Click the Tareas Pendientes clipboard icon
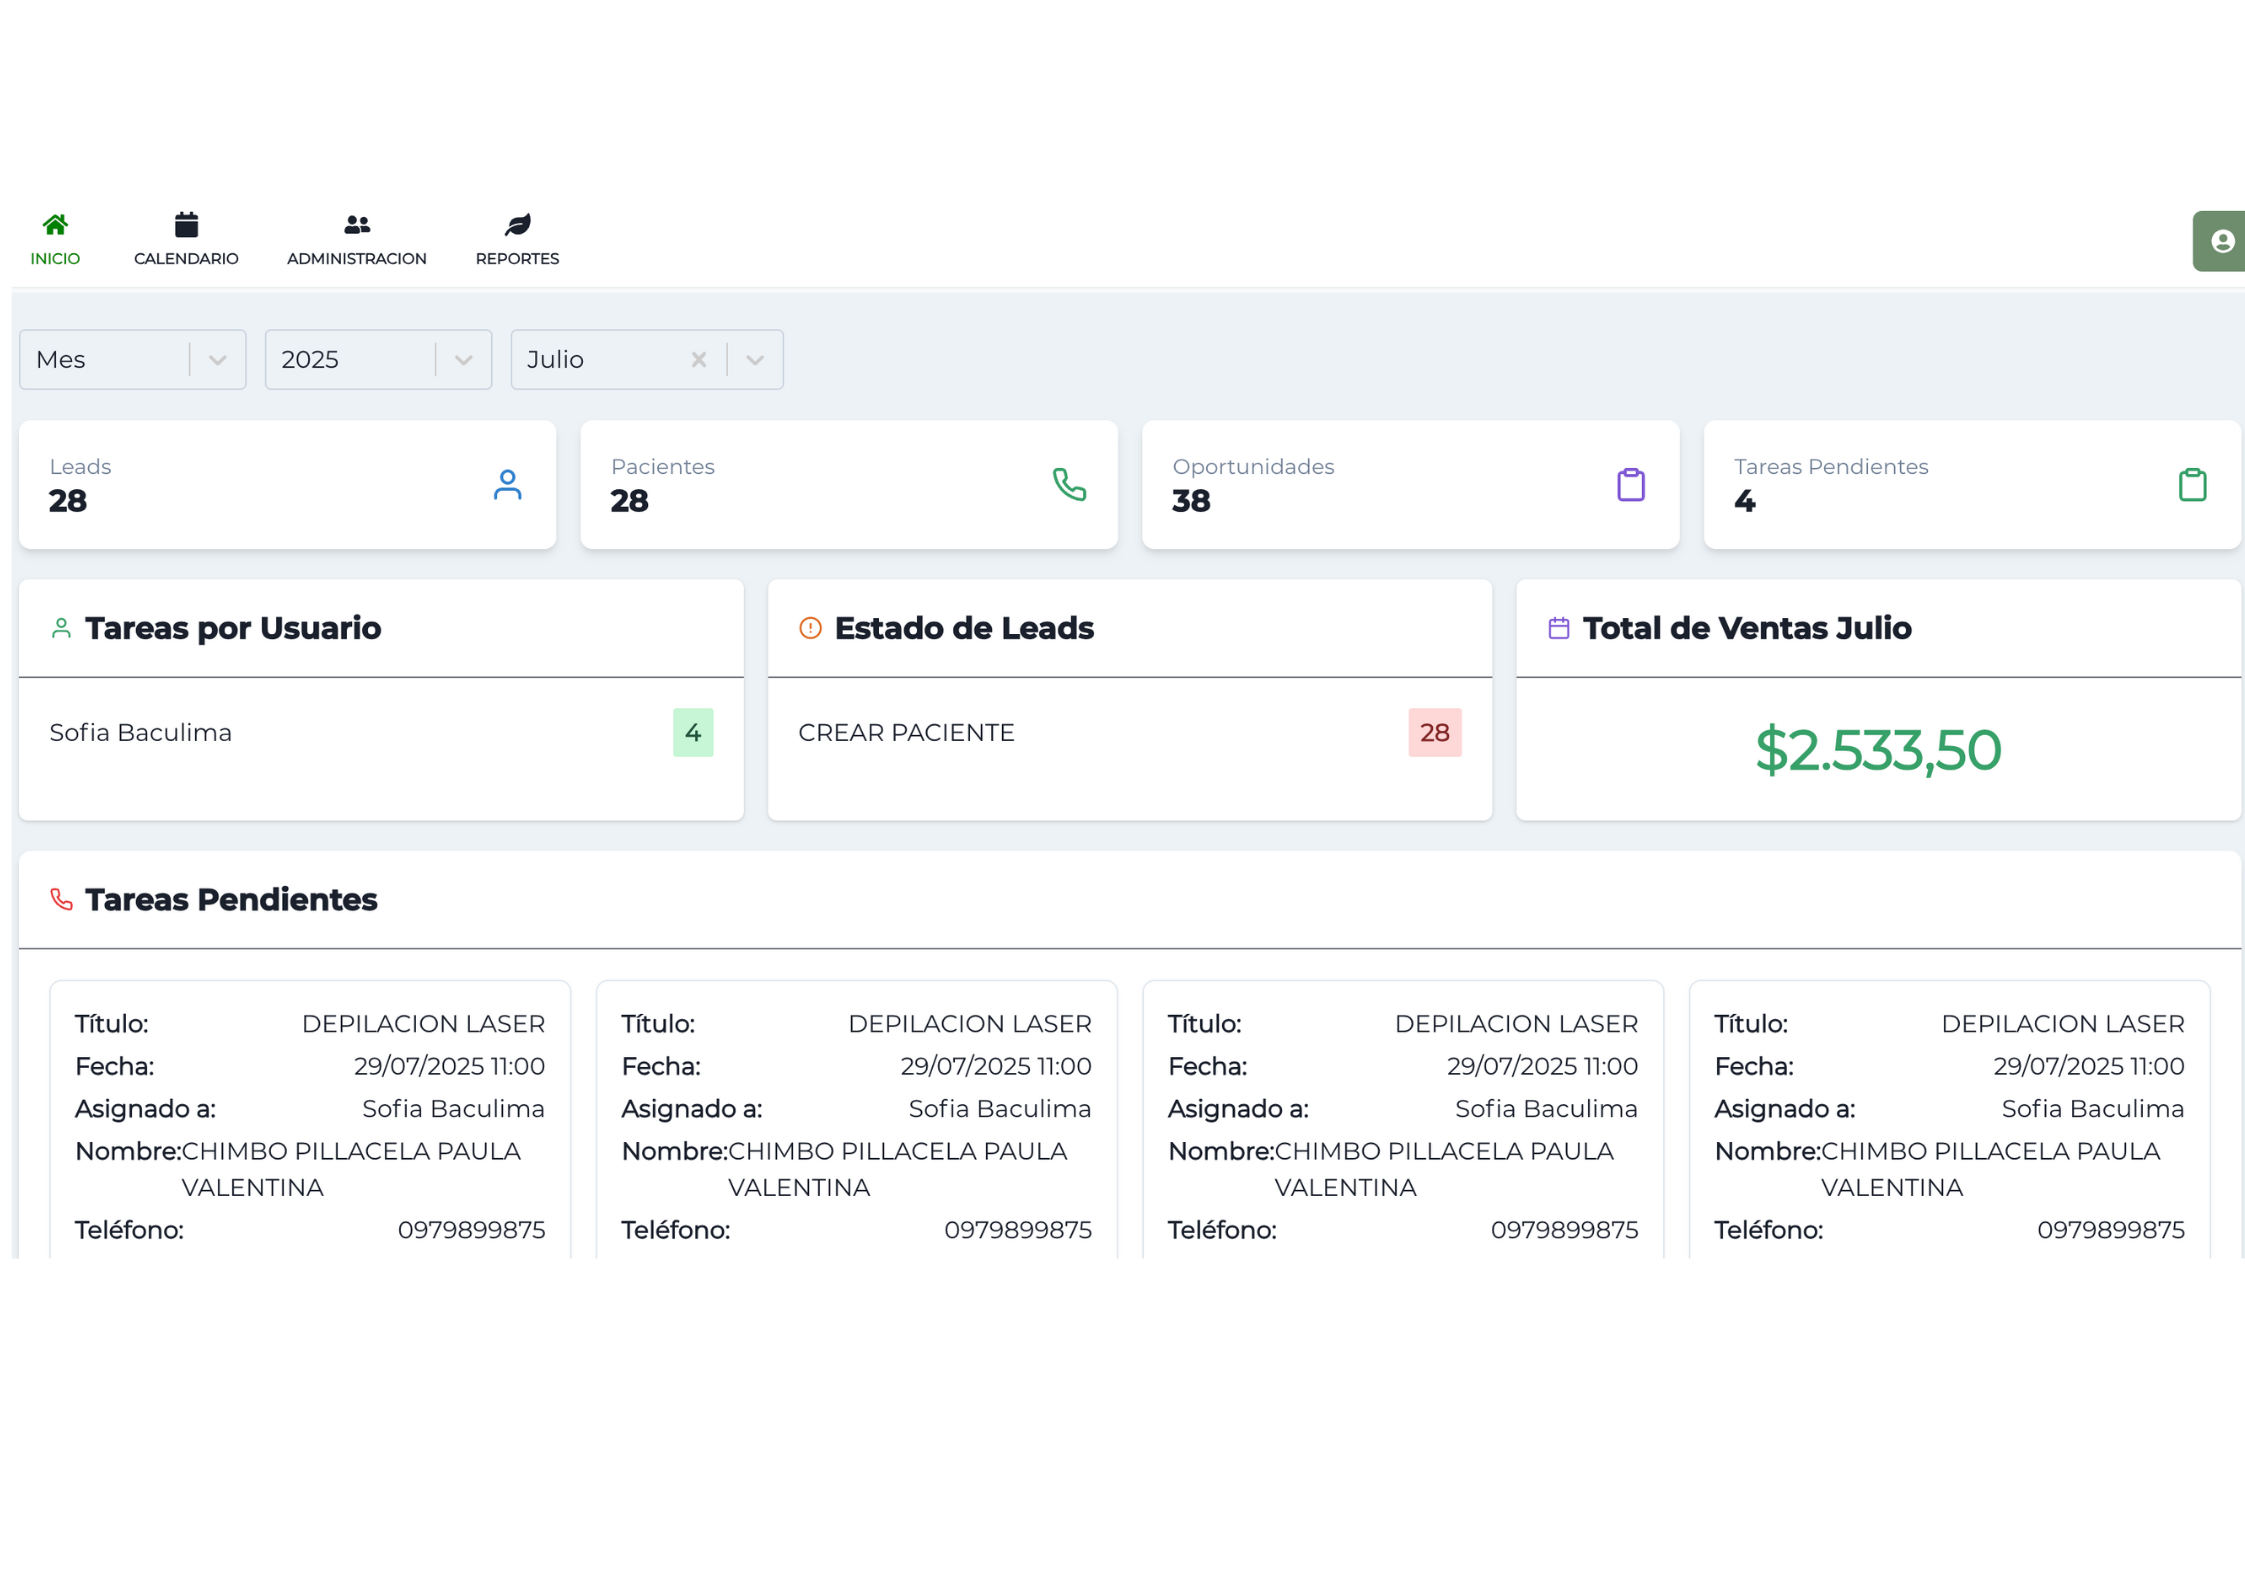This screenshot has height=1587, width=2245. 2192,485
